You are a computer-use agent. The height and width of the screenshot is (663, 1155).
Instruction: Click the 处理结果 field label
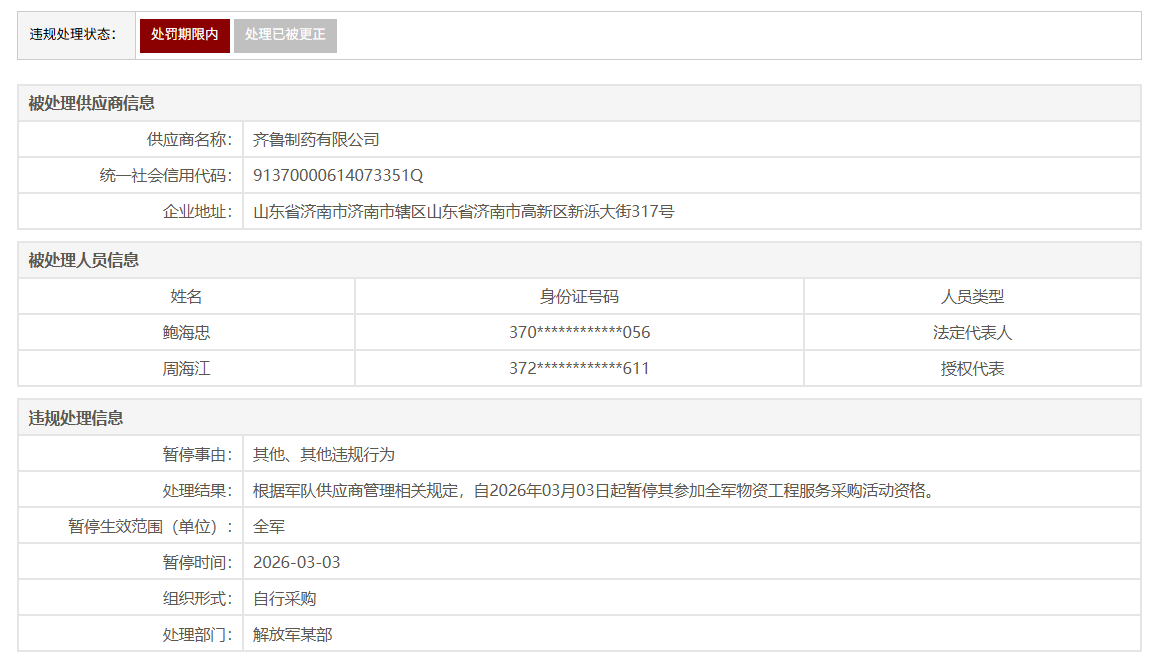click(197, 491)
